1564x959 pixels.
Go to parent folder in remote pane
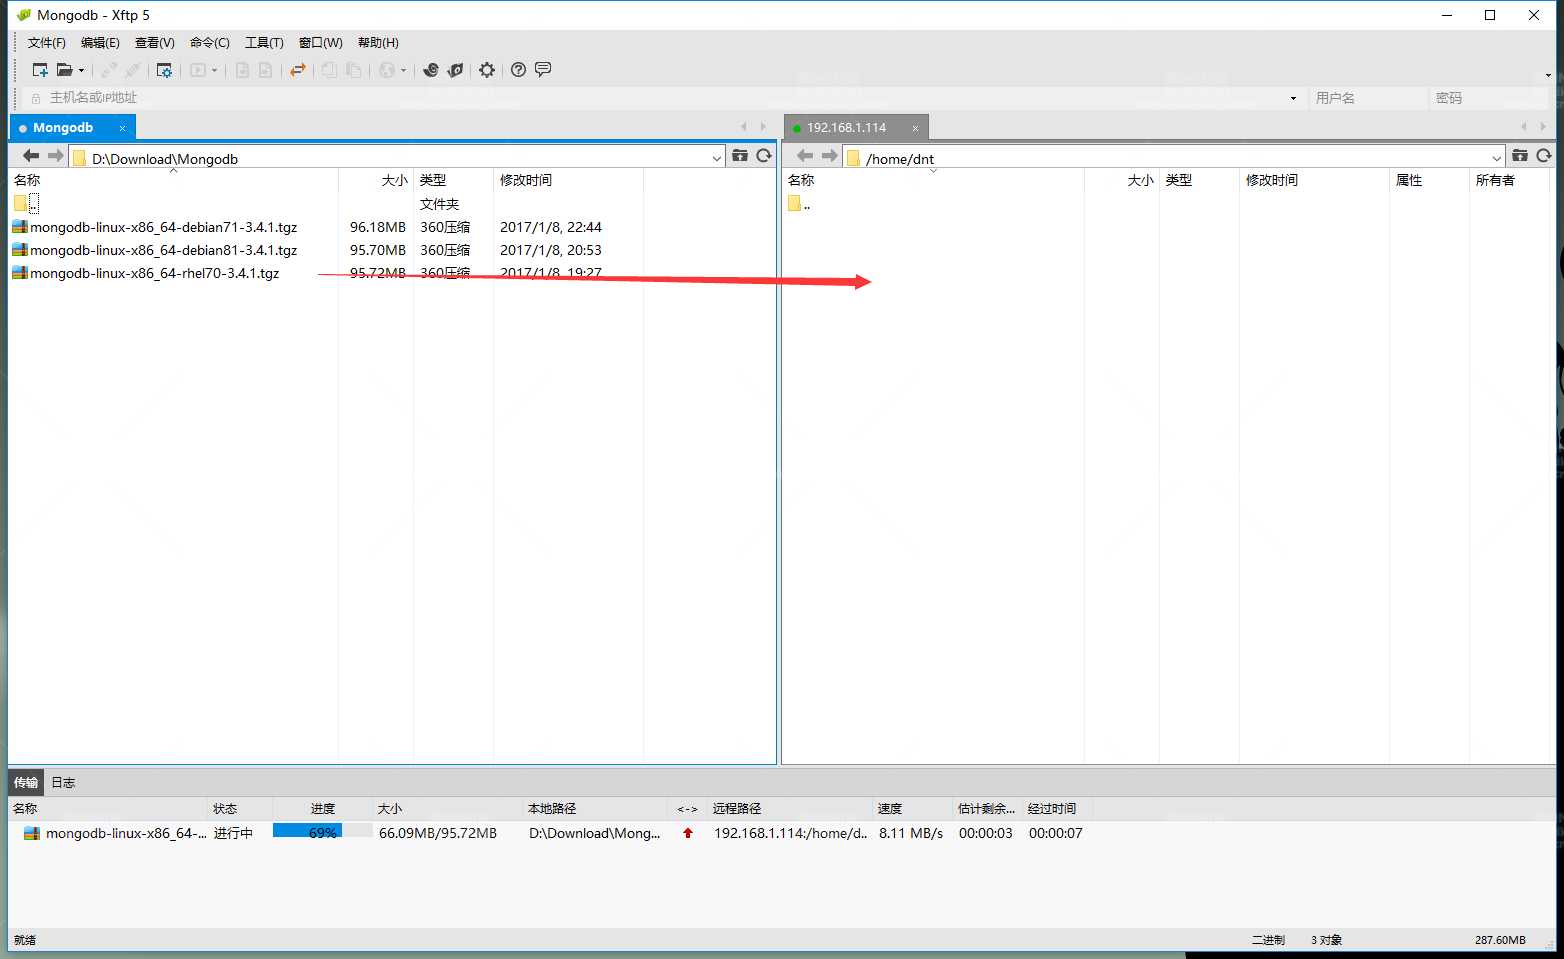coord(1520,156)
